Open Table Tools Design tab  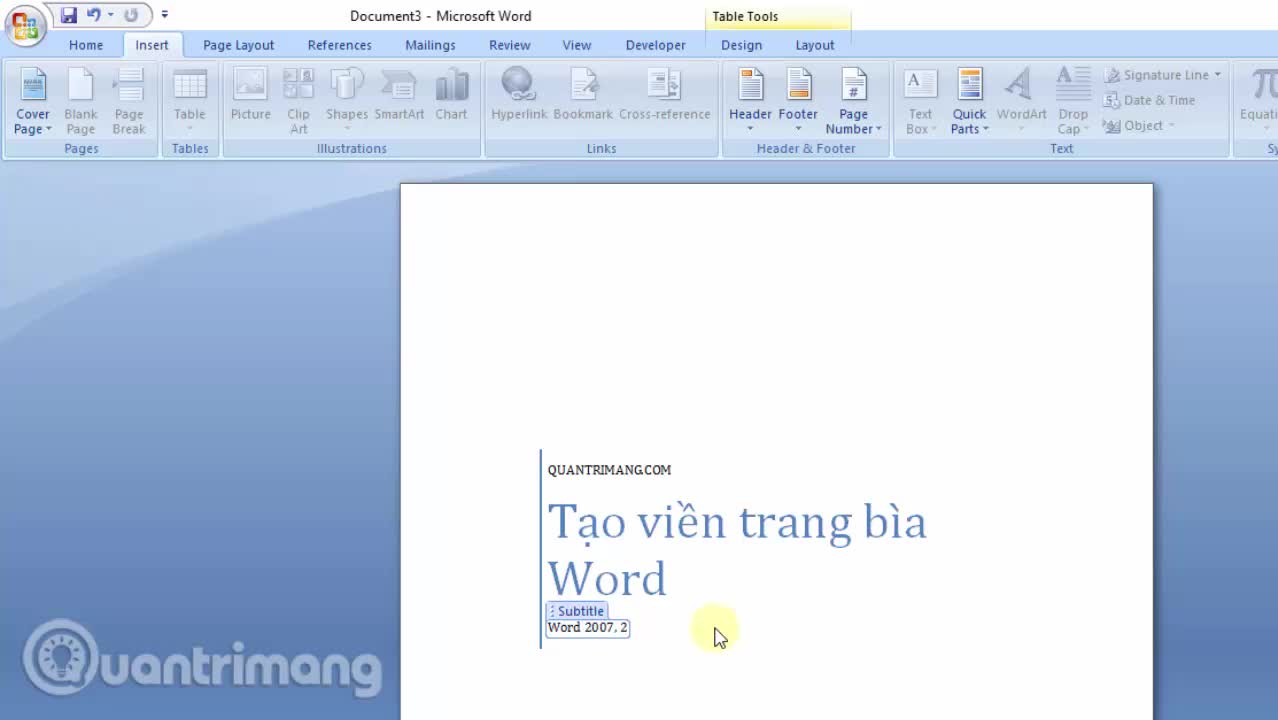(x=741, y=45)
